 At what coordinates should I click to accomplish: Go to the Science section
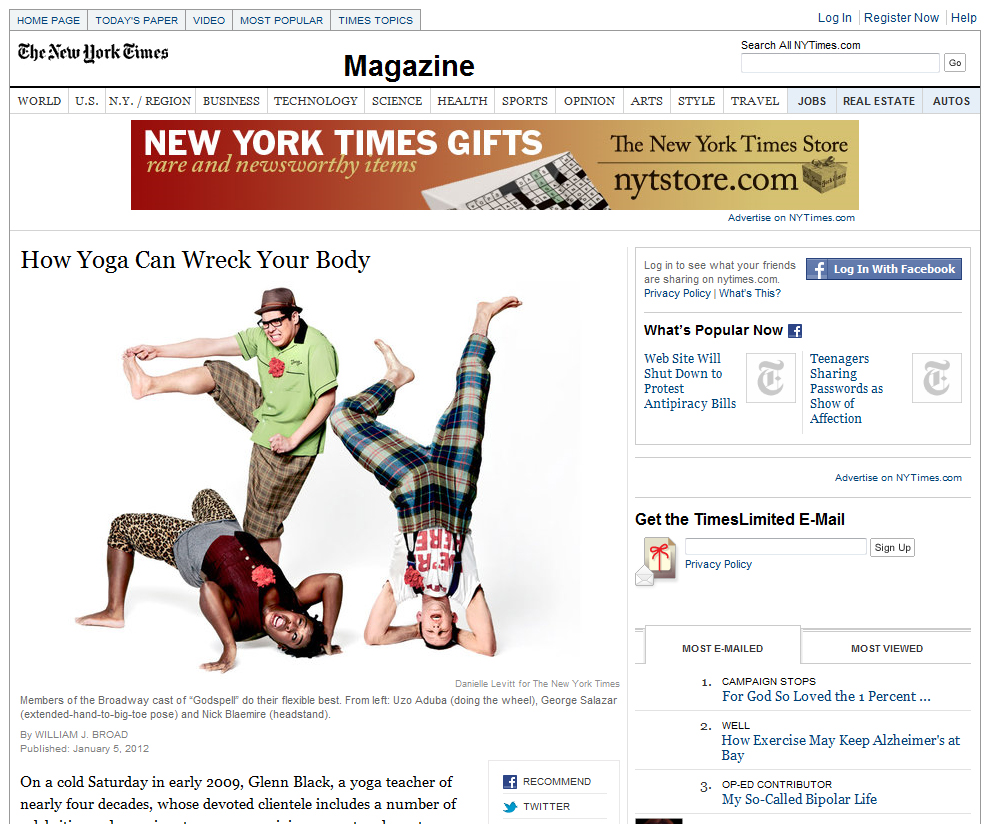[x=397, y=101]
